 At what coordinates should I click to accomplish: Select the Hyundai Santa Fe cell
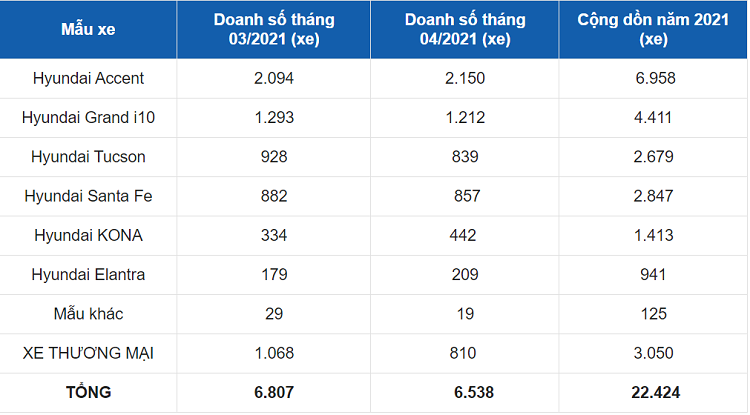[88, 196]
